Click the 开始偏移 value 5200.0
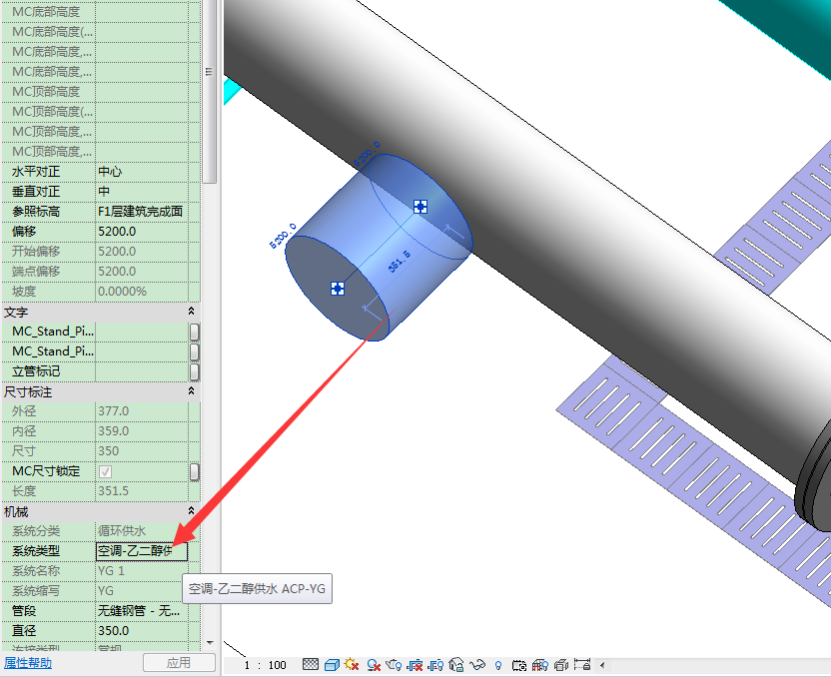831x677 pixels. 117,251
